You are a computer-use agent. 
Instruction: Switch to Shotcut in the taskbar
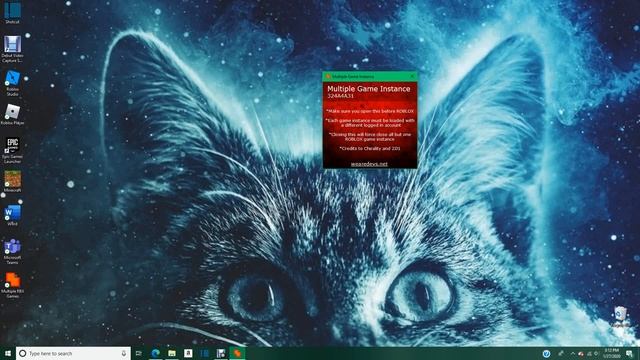pyautogui.click(x=204, y=353)
